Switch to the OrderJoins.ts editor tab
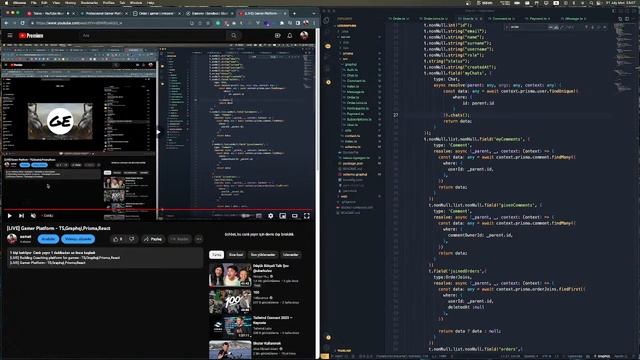Viewport: 640px width, 360px height. tap(434, 19)
